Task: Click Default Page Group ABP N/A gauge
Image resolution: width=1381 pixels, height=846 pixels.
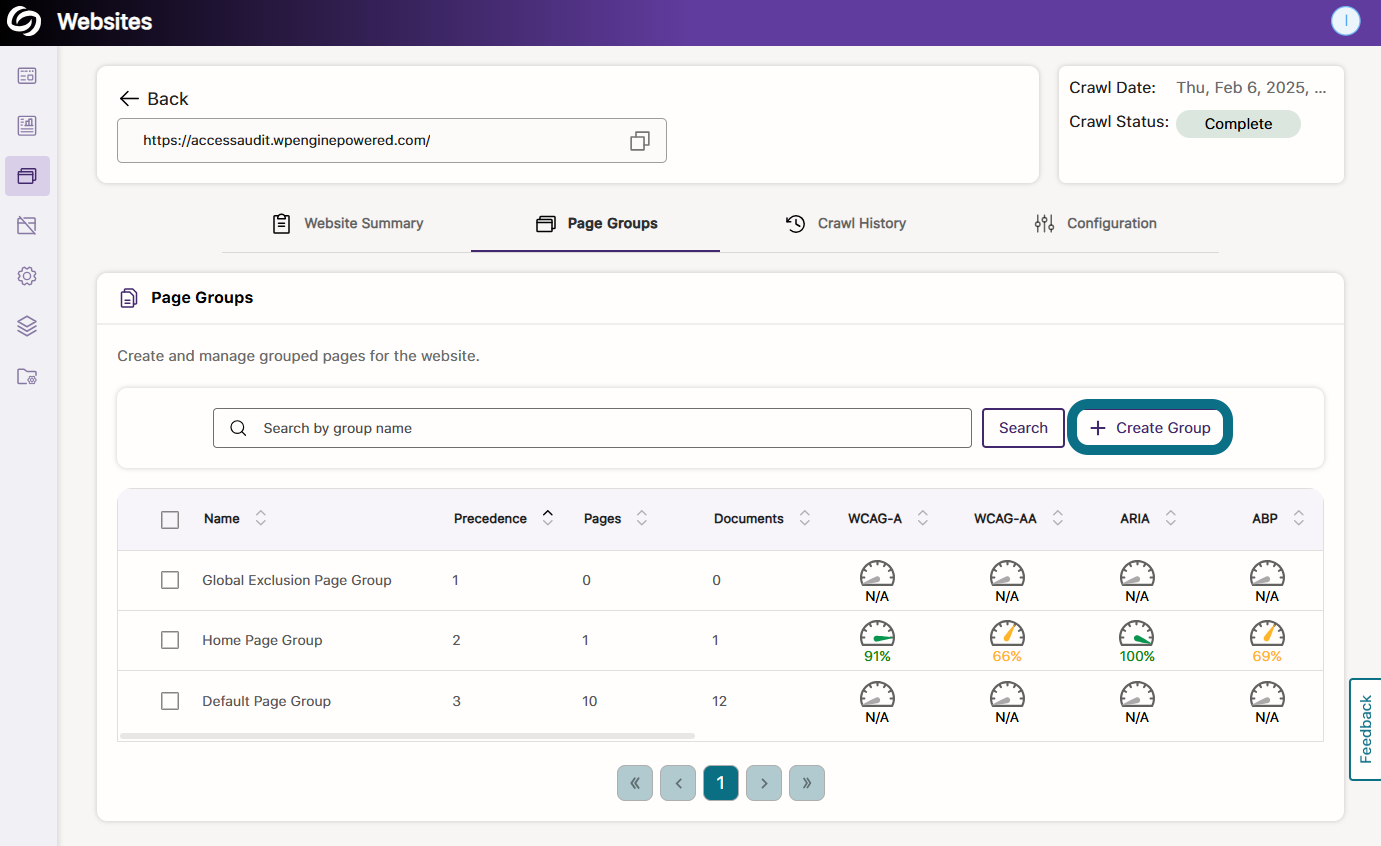Action: (1267, 701)
